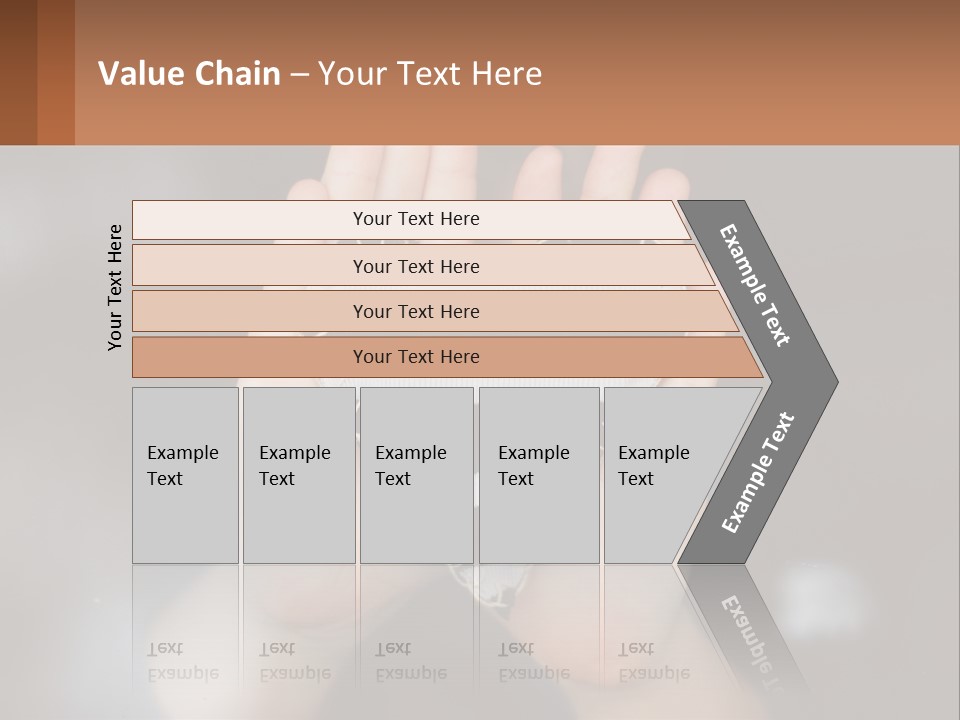The width and height of the screenshot is (960, 720).
Task: Select the first "Example Text" box on the left
Action: pos(185,474)
